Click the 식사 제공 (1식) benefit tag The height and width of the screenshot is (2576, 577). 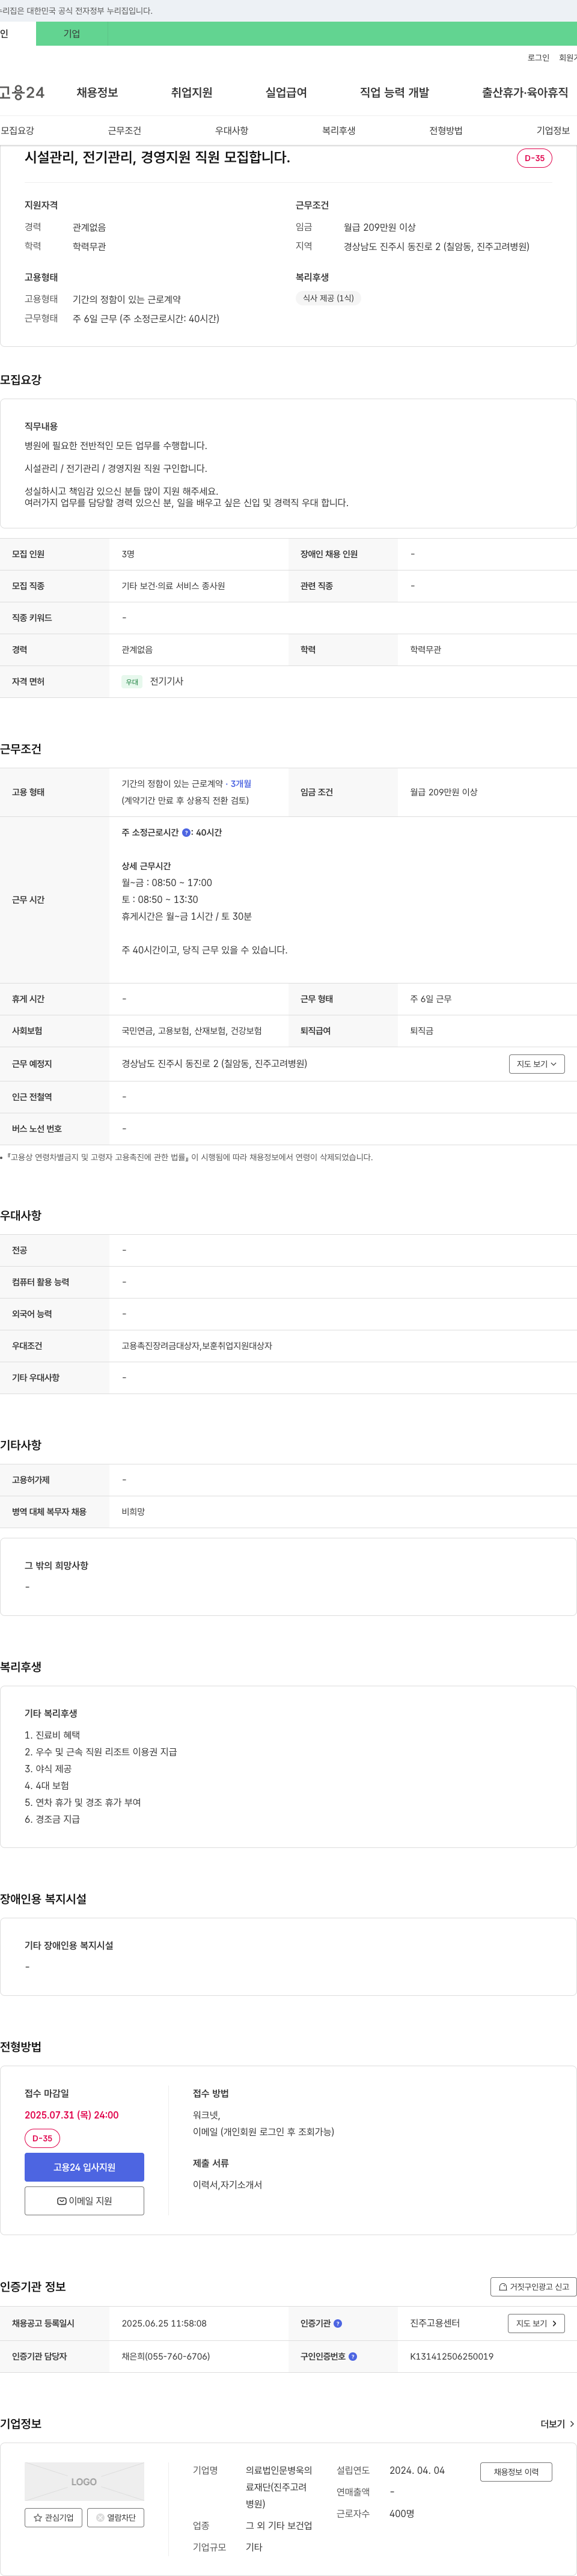[x=328, y=298]
